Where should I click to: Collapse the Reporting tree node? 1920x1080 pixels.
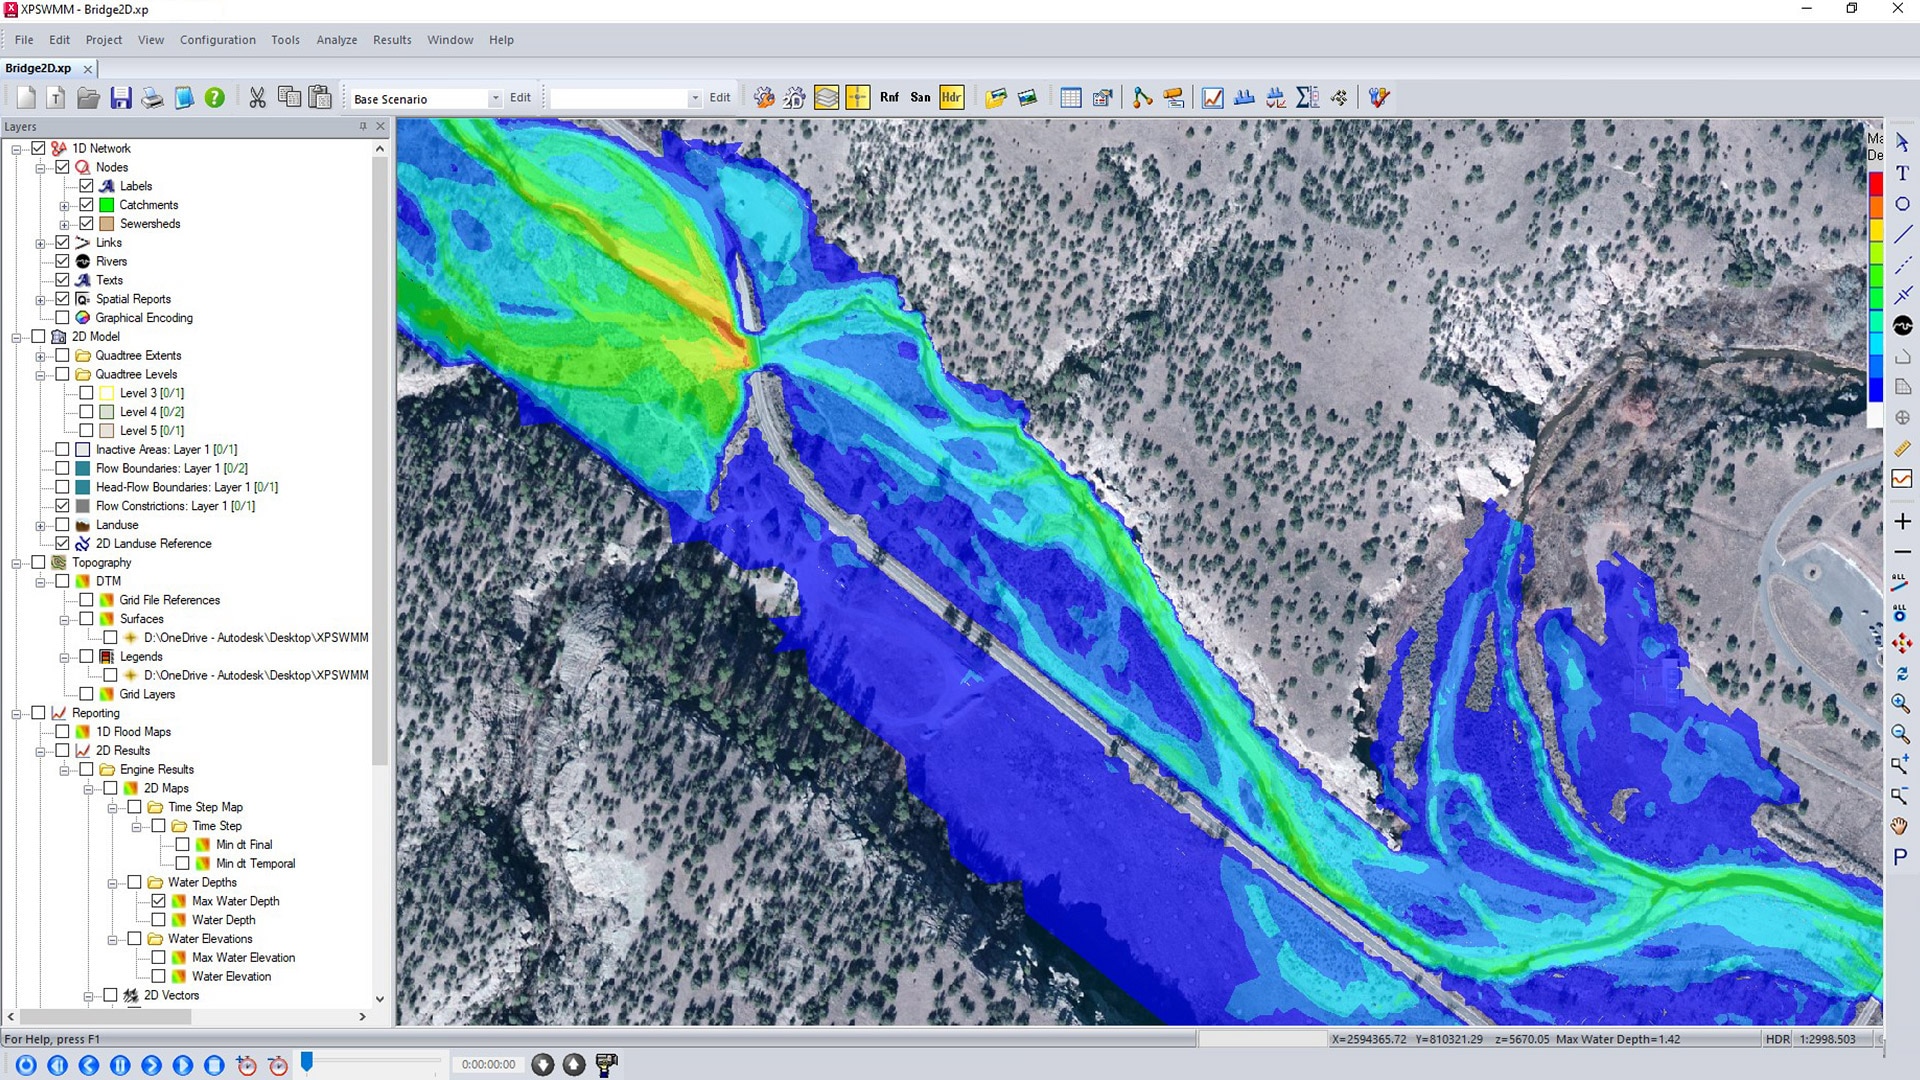16,714
